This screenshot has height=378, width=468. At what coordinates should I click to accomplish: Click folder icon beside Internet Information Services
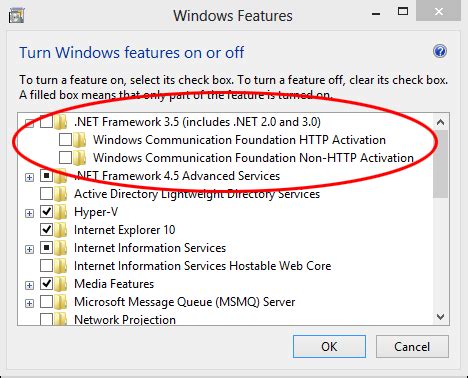pos(61,248)
